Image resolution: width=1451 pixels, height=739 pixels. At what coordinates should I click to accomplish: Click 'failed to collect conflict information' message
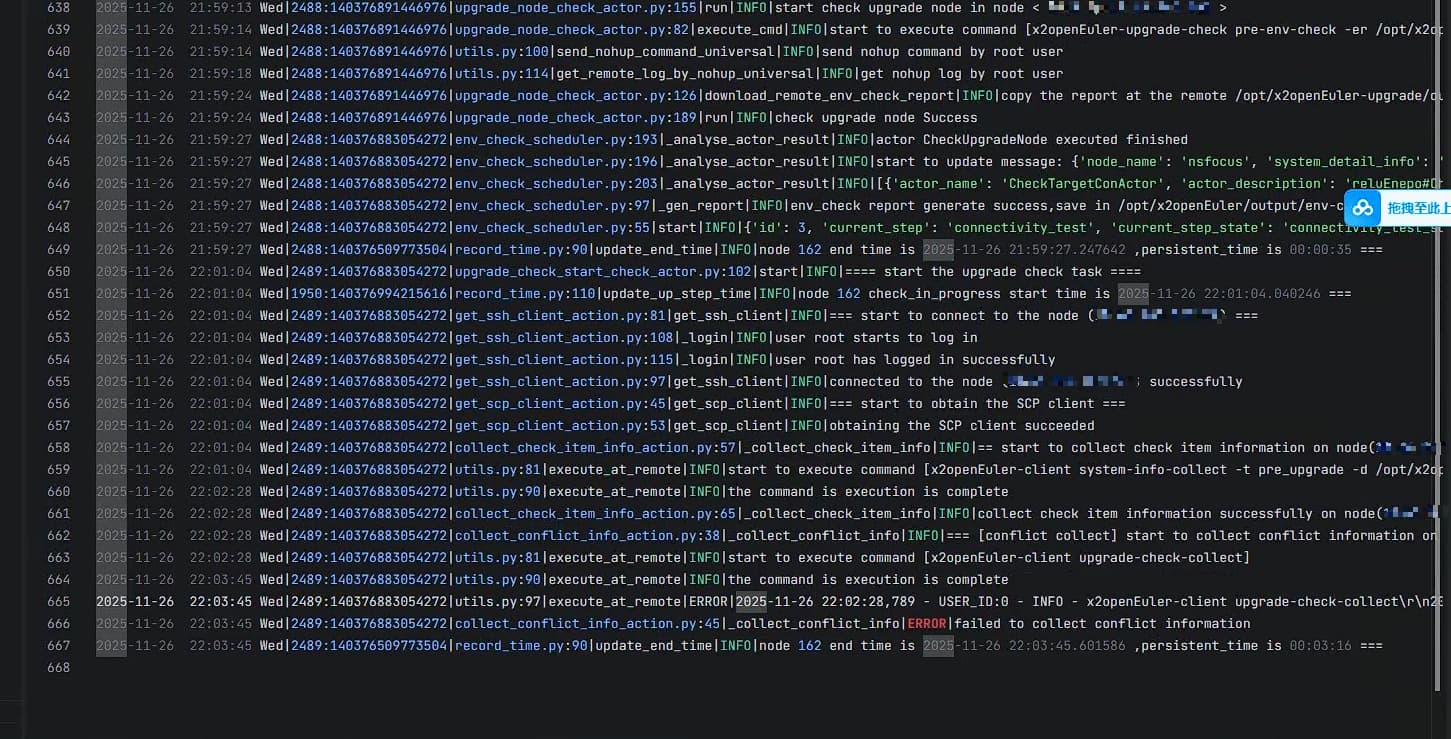pos(1102,624)
